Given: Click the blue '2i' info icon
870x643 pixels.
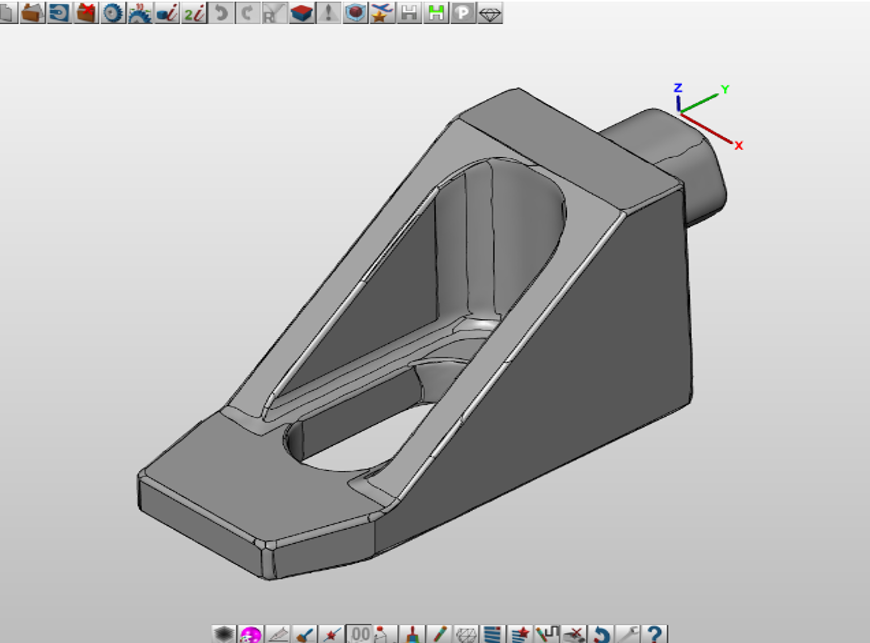Looking at the screenshot, I should pos(194,13).
